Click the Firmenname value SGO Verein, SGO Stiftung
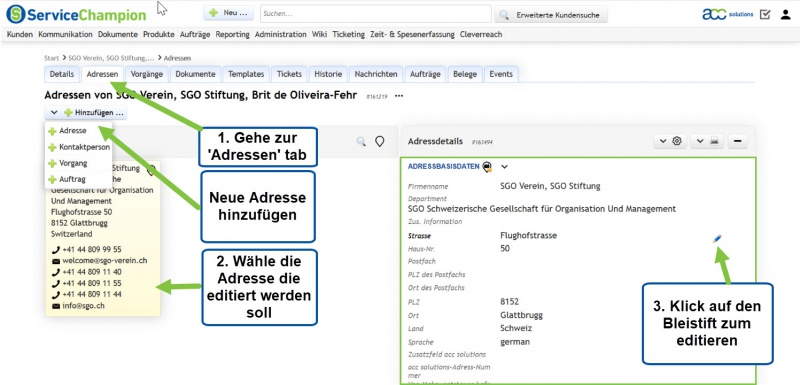Viewport: 800px width, 385px height. [550, 186]
